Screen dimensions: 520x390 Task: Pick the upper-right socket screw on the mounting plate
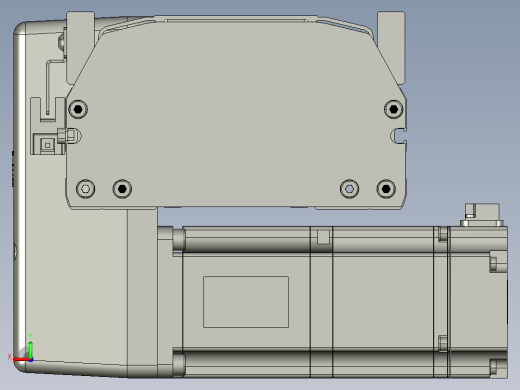[393, 109]
